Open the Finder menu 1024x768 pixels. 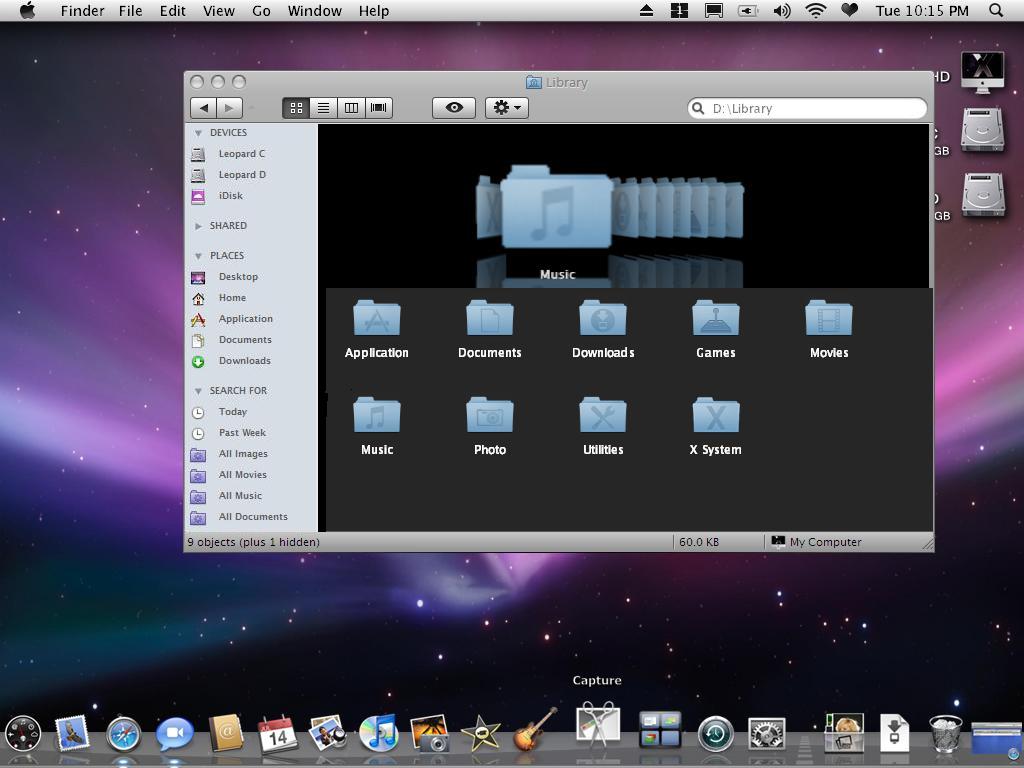[82, 11]
